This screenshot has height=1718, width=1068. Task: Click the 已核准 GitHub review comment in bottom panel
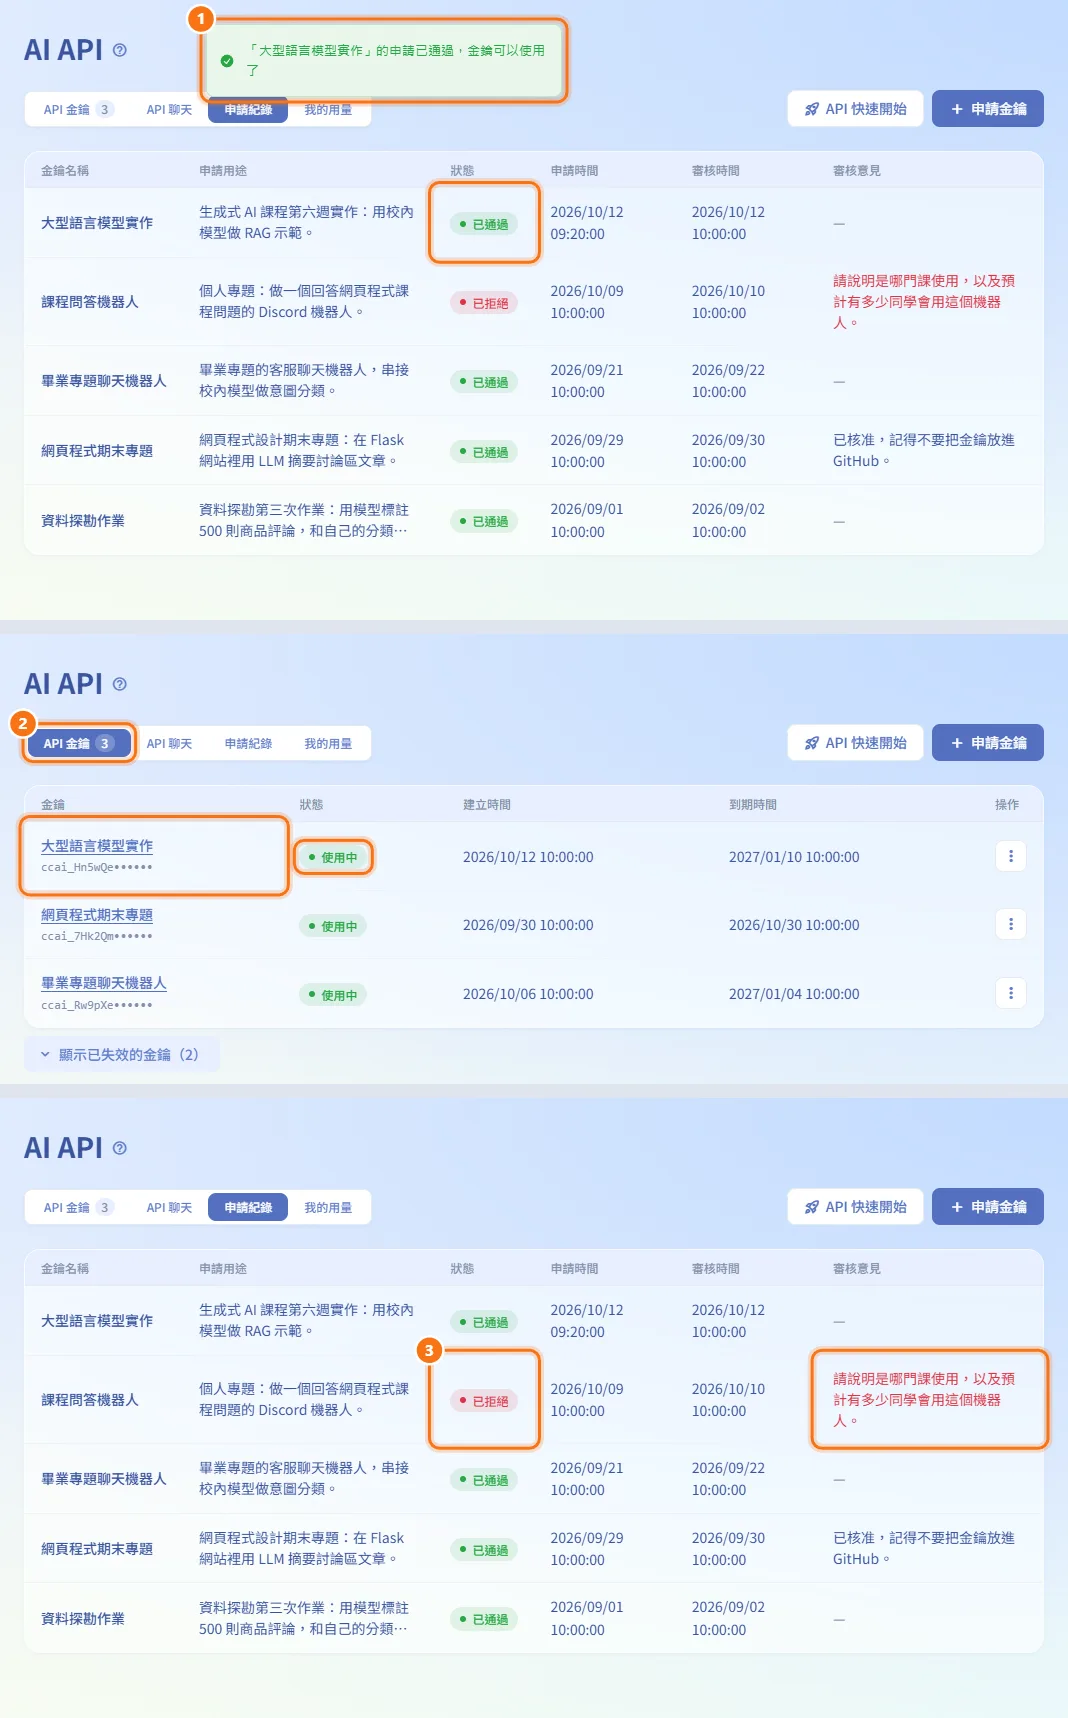[924, 1548]
